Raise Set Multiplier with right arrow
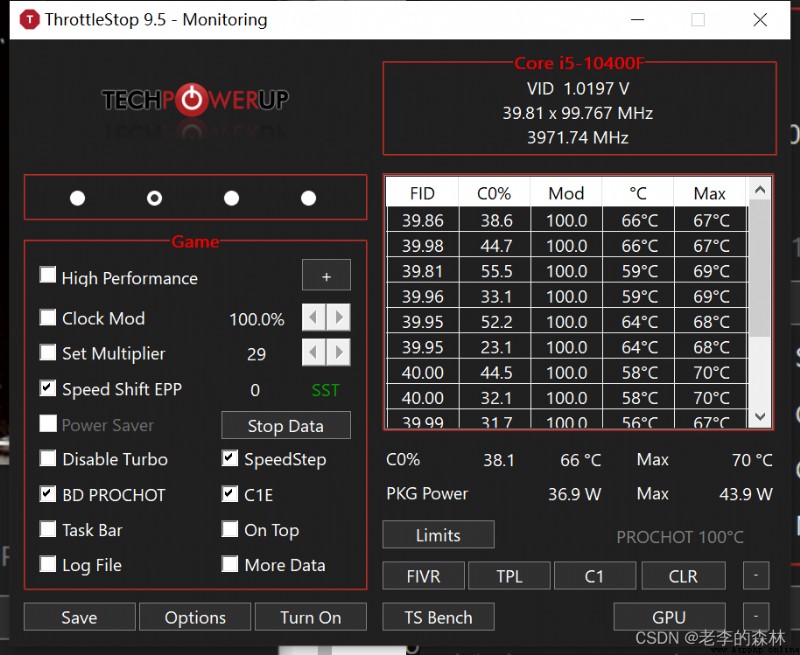 click(x=338, y=352)
